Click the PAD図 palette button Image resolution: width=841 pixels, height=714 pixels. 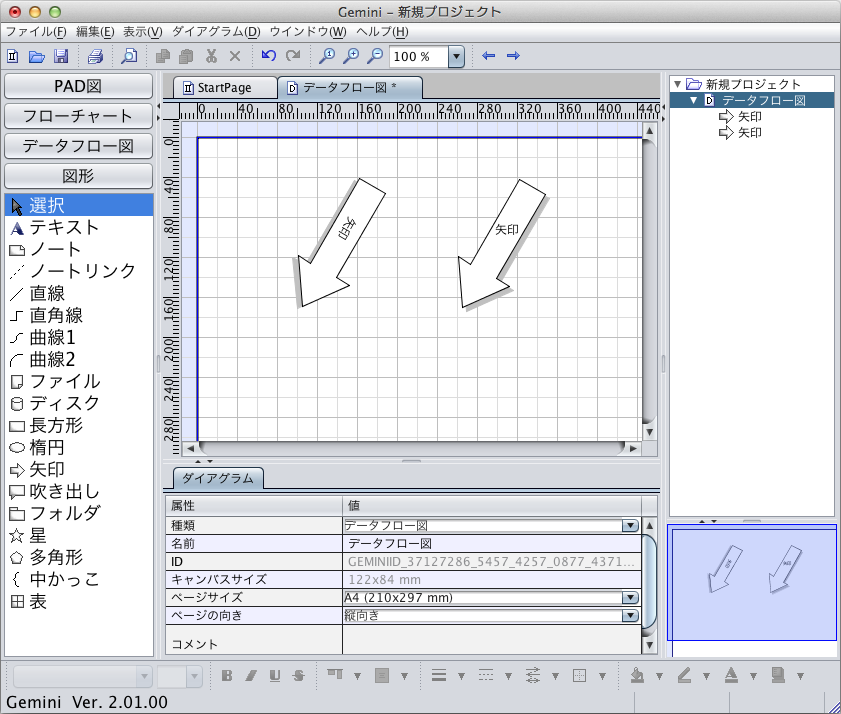pyautogui.click(x=78, y=86)
